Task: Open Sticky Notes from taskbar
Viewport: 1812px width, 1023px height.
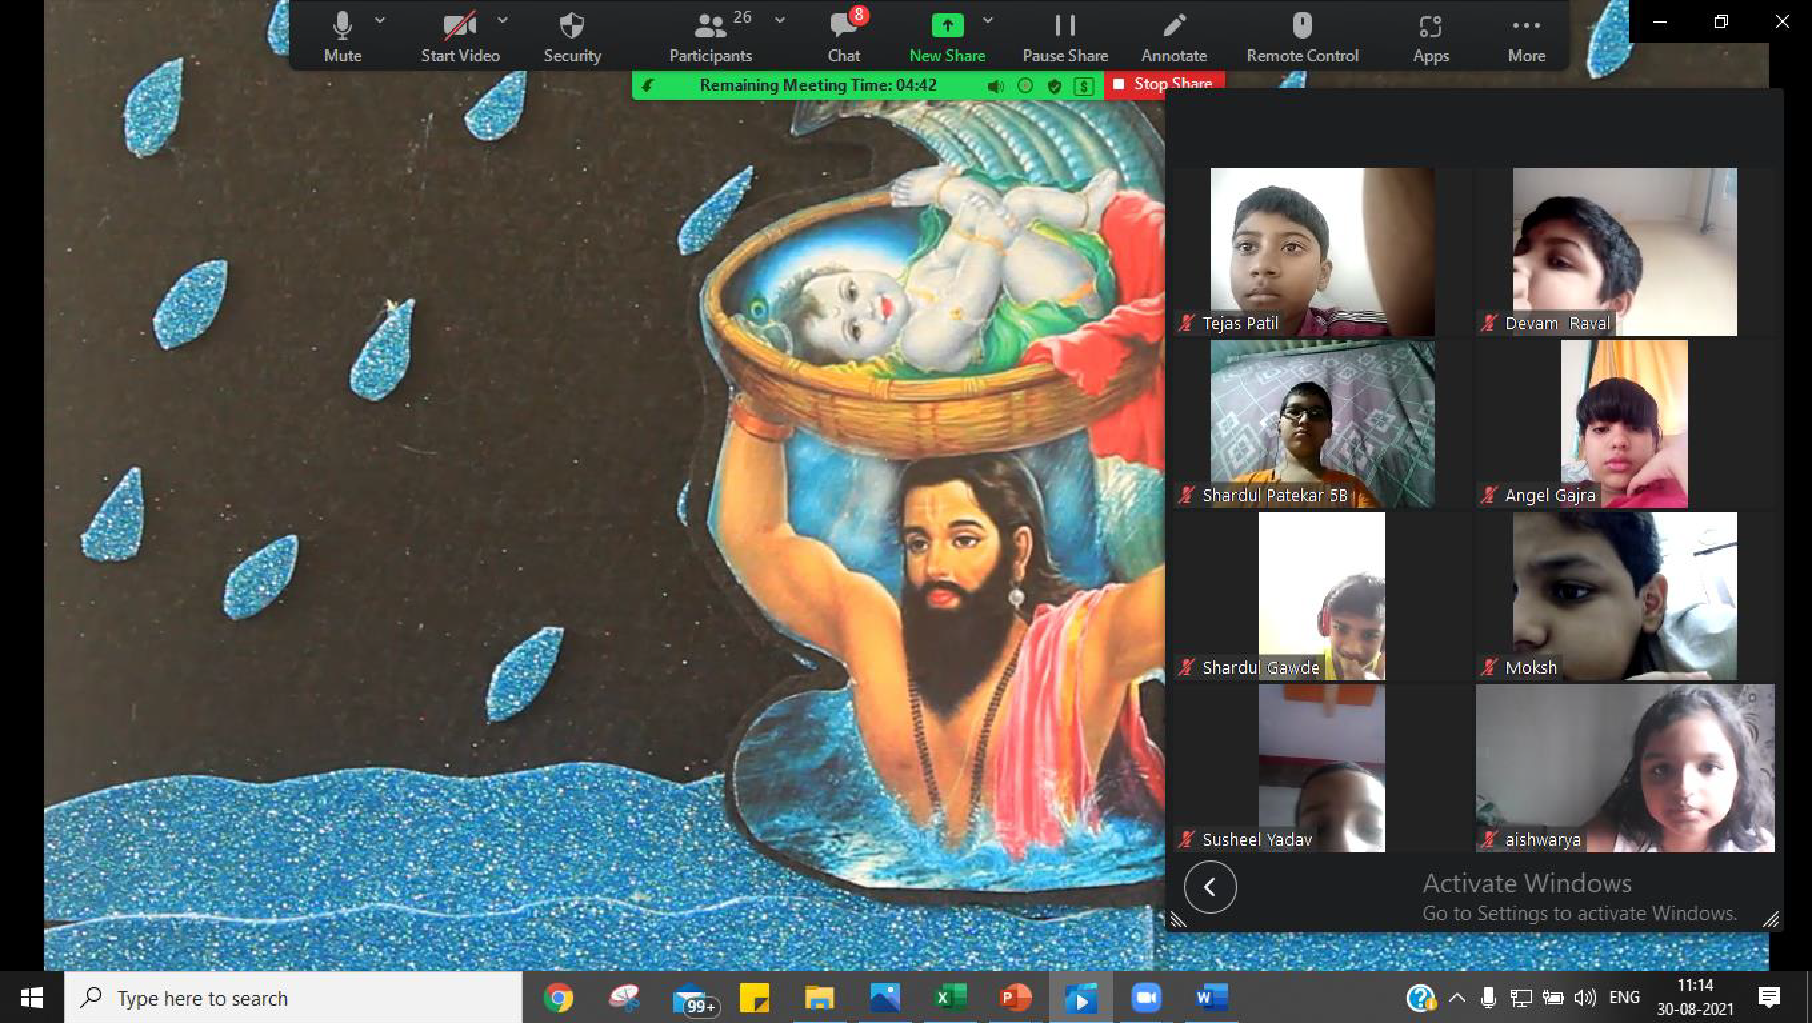Action: point(754,997)
